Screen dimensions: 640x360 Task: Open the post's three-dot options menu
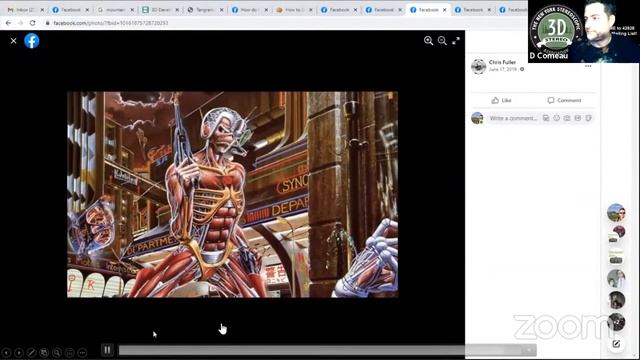[588, 66]
